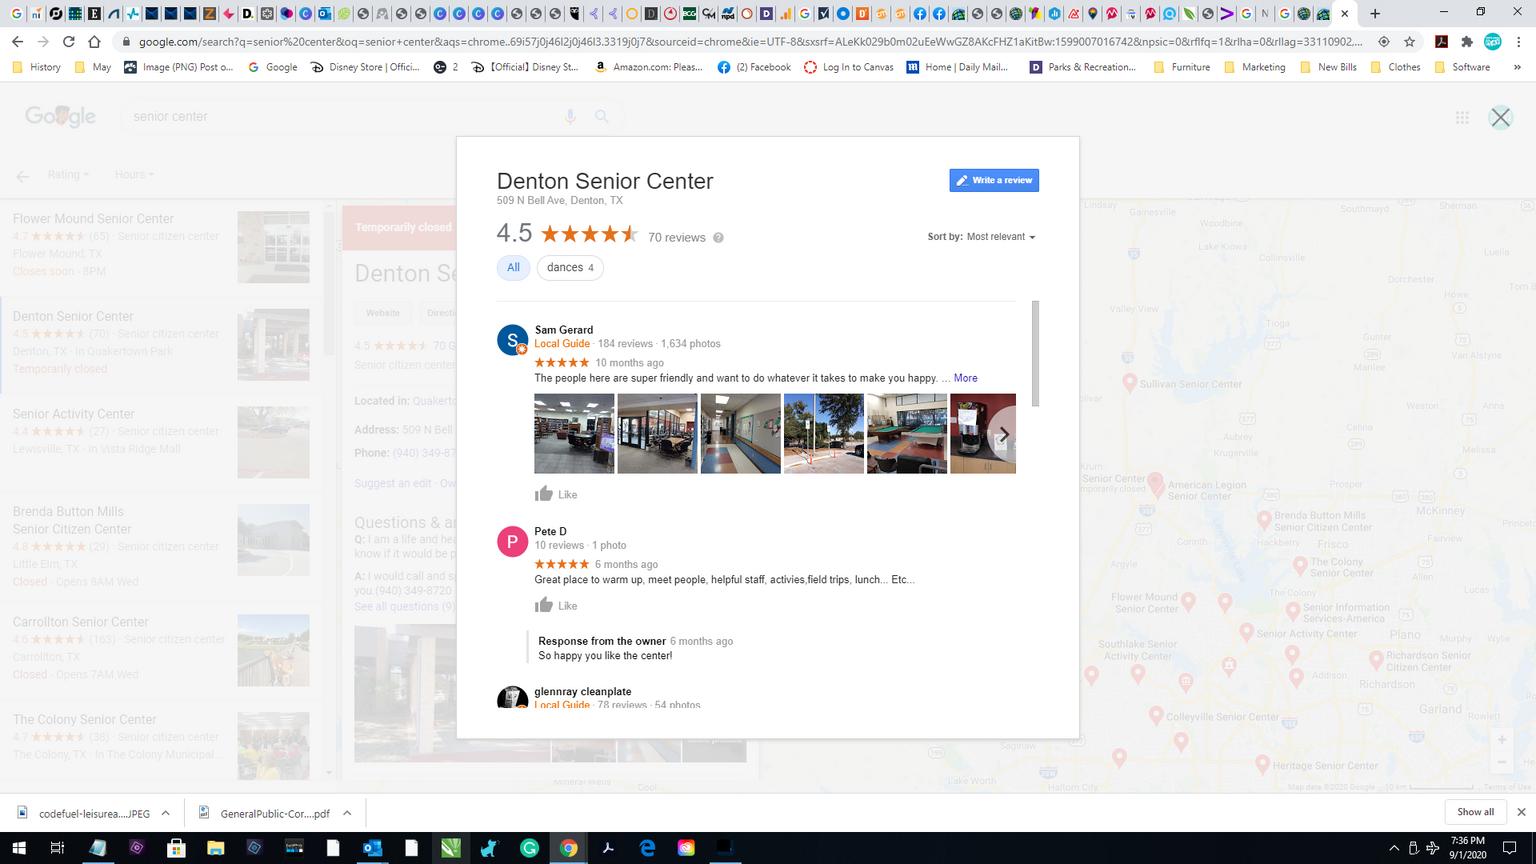Reload the current page
This screenshot has height=864, width=1536.
click(68, 41)
